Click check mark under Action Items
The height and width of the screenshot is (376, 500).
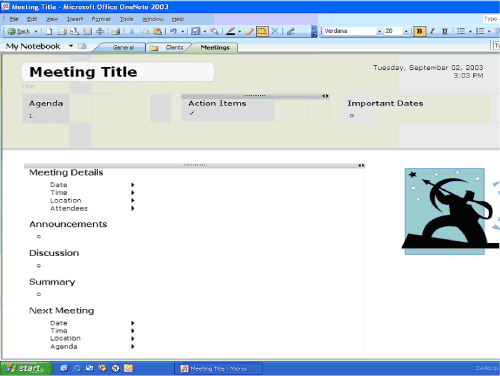(x=192, y=113)
